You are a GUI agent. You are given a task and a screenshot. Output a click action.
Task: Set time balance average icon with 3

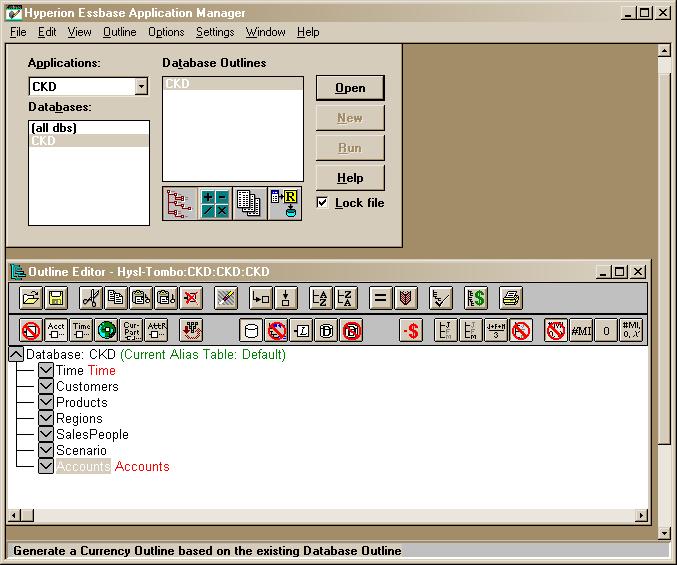pos(496,331)
